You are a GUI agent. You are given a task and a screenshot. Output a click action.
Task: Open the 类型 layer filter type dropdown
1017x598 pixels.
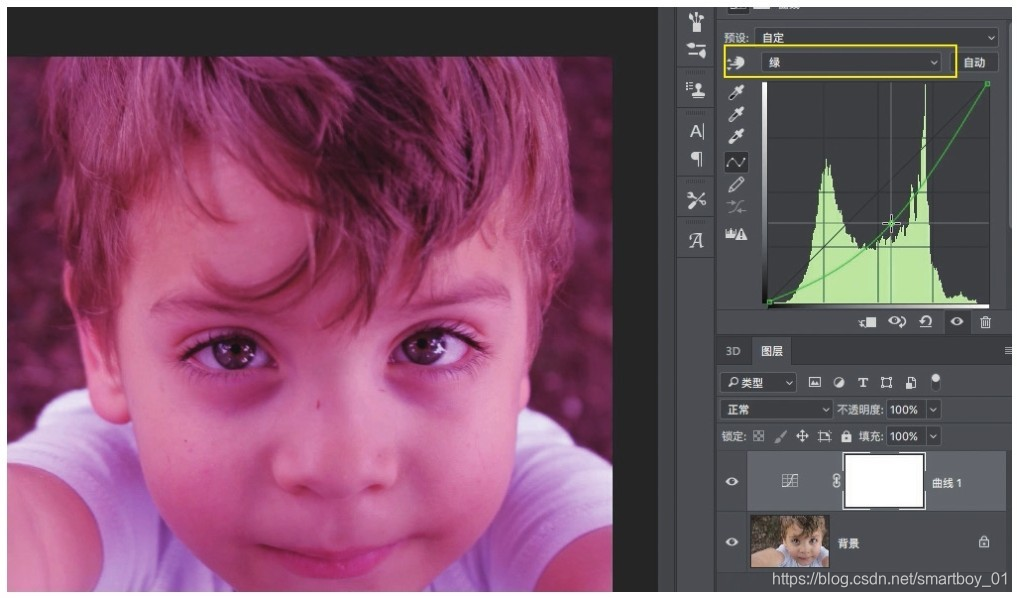pyautogui.click(x=758, y=383)
